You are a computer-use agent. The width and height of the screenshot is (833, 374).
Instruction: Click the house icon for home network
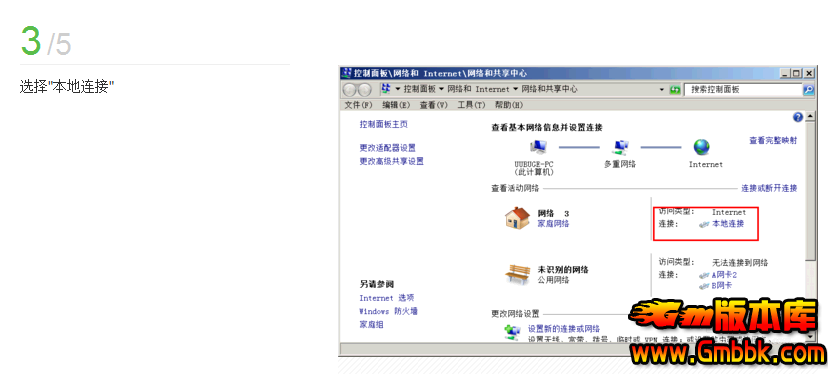[x=517, y=218]
